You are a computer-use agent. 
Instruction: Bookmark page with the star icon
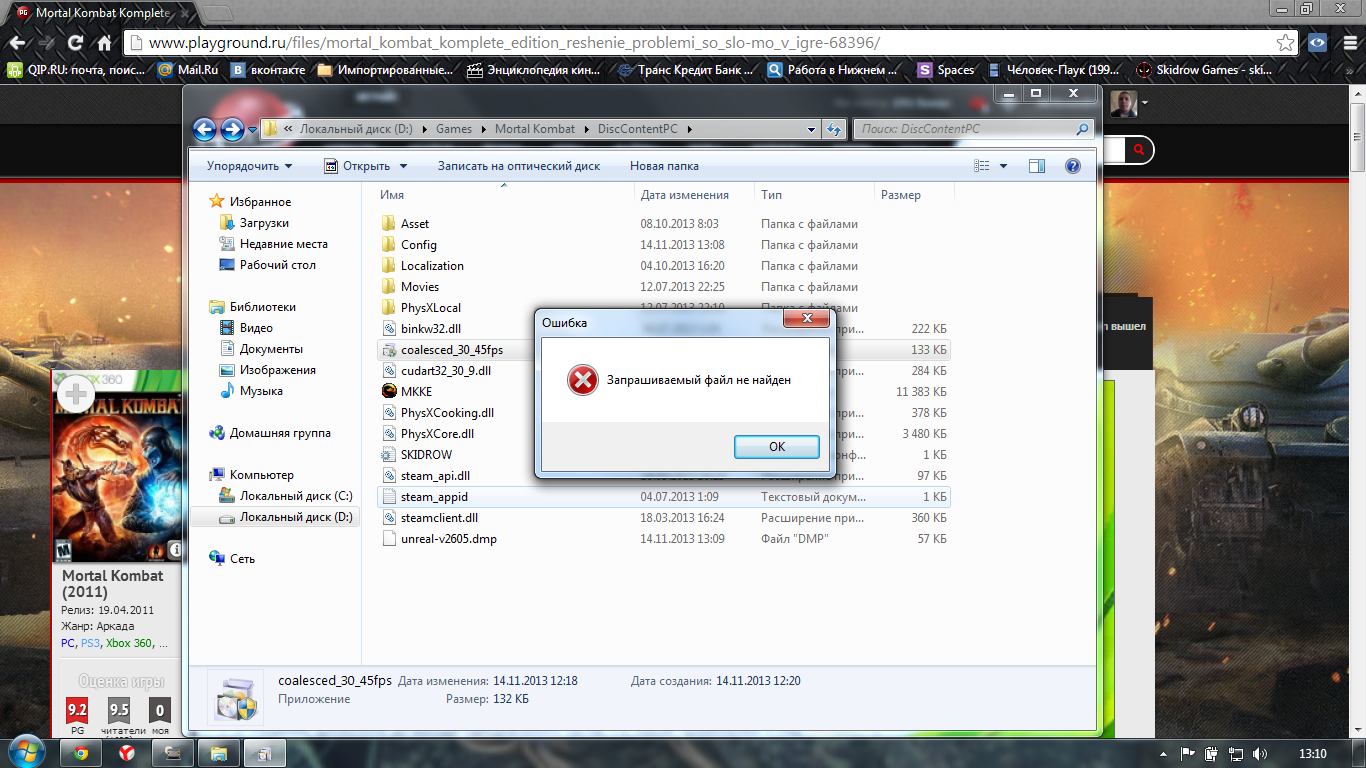click(x=1286, y=43)
